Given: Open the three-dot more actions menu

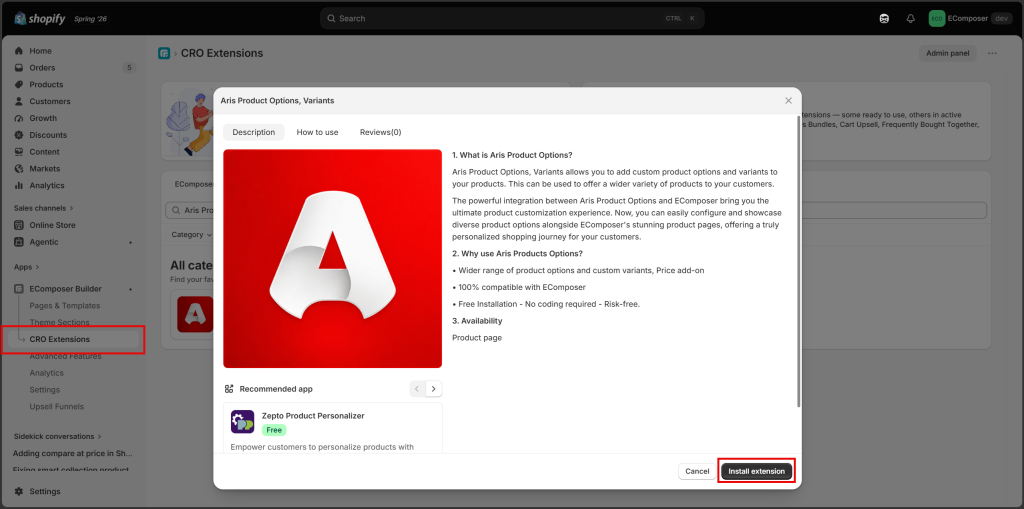Looking at the screenshot, I should [x=993, y=54].
